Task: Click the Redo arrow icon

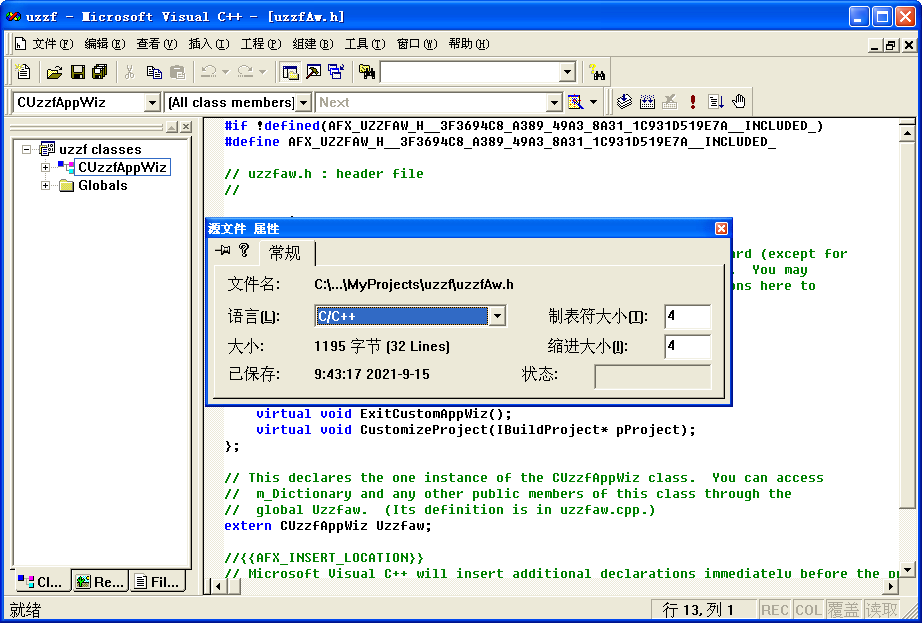Action: pos(245,72)
